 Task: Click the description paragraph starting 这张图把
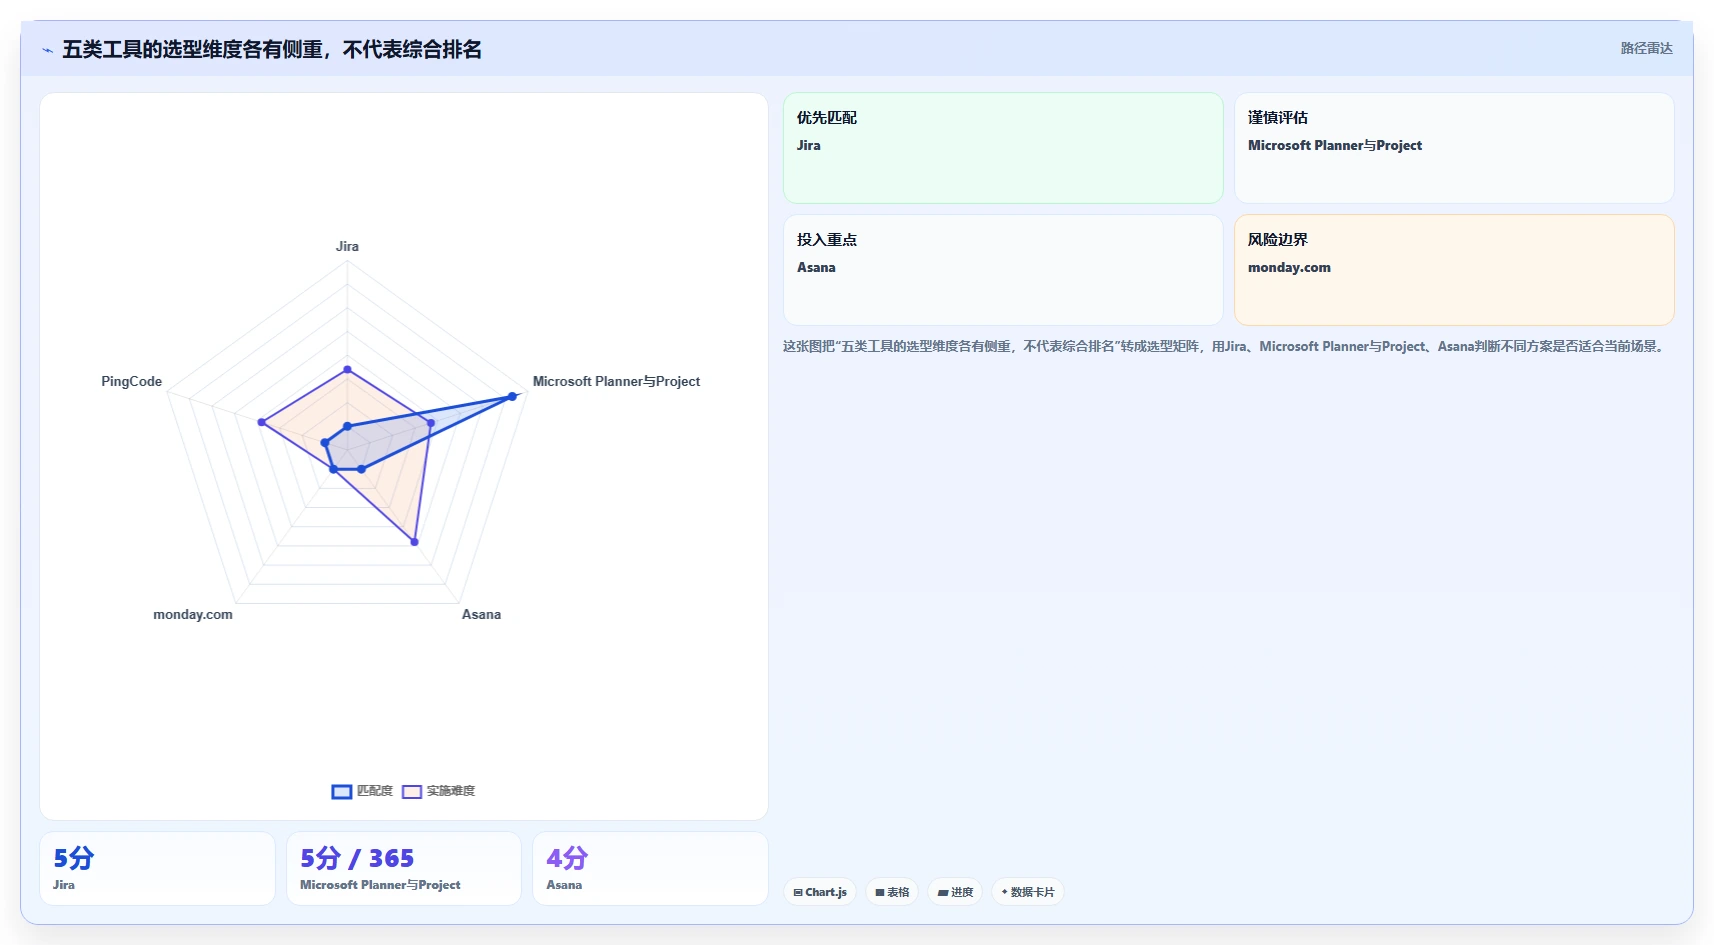1225,346
